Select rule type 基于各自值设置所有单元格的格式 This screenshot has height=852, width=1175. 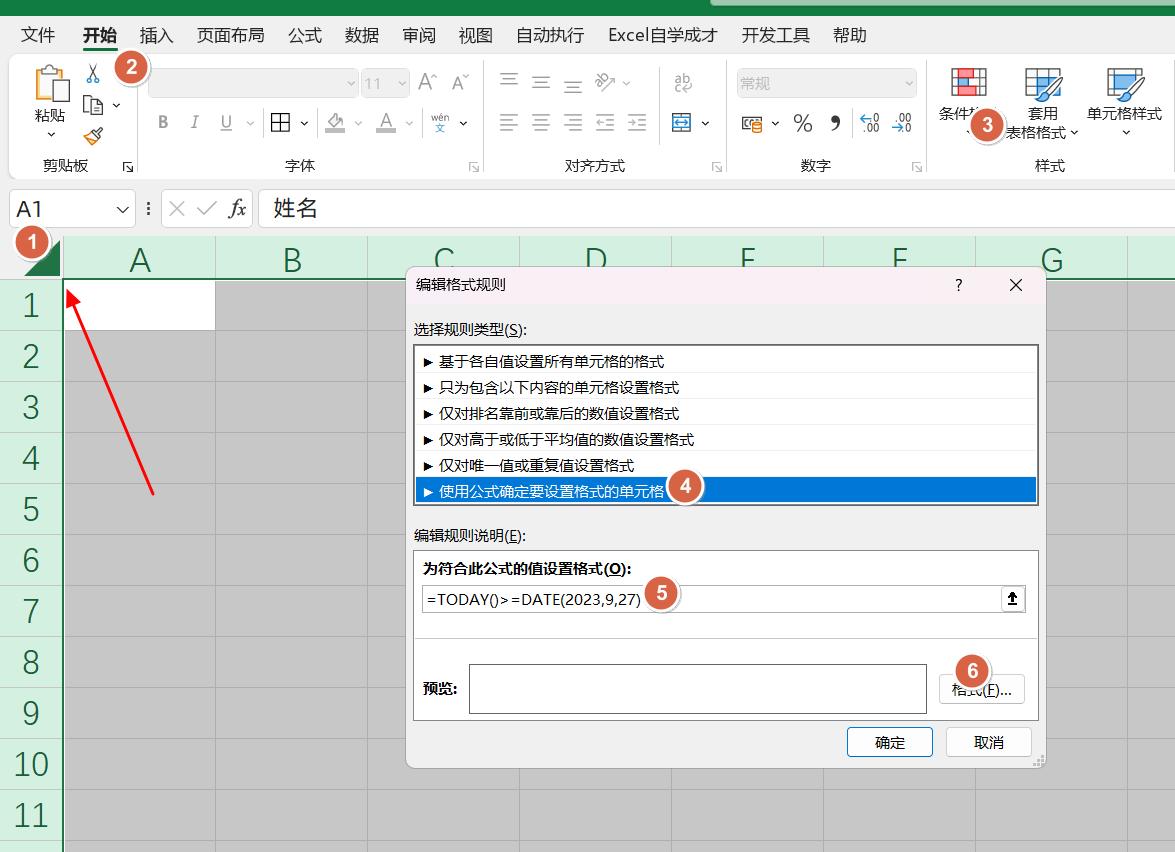pyautogui.click(x=725, y=361)
